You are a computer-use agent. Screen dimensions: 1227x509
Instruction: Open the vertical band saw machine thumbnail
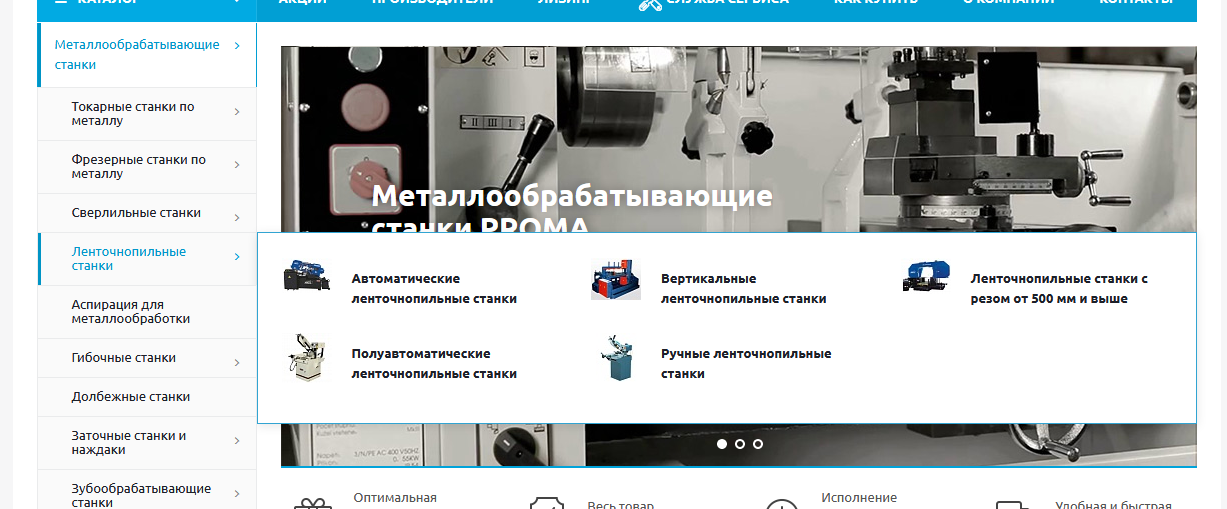coord(615,279)
